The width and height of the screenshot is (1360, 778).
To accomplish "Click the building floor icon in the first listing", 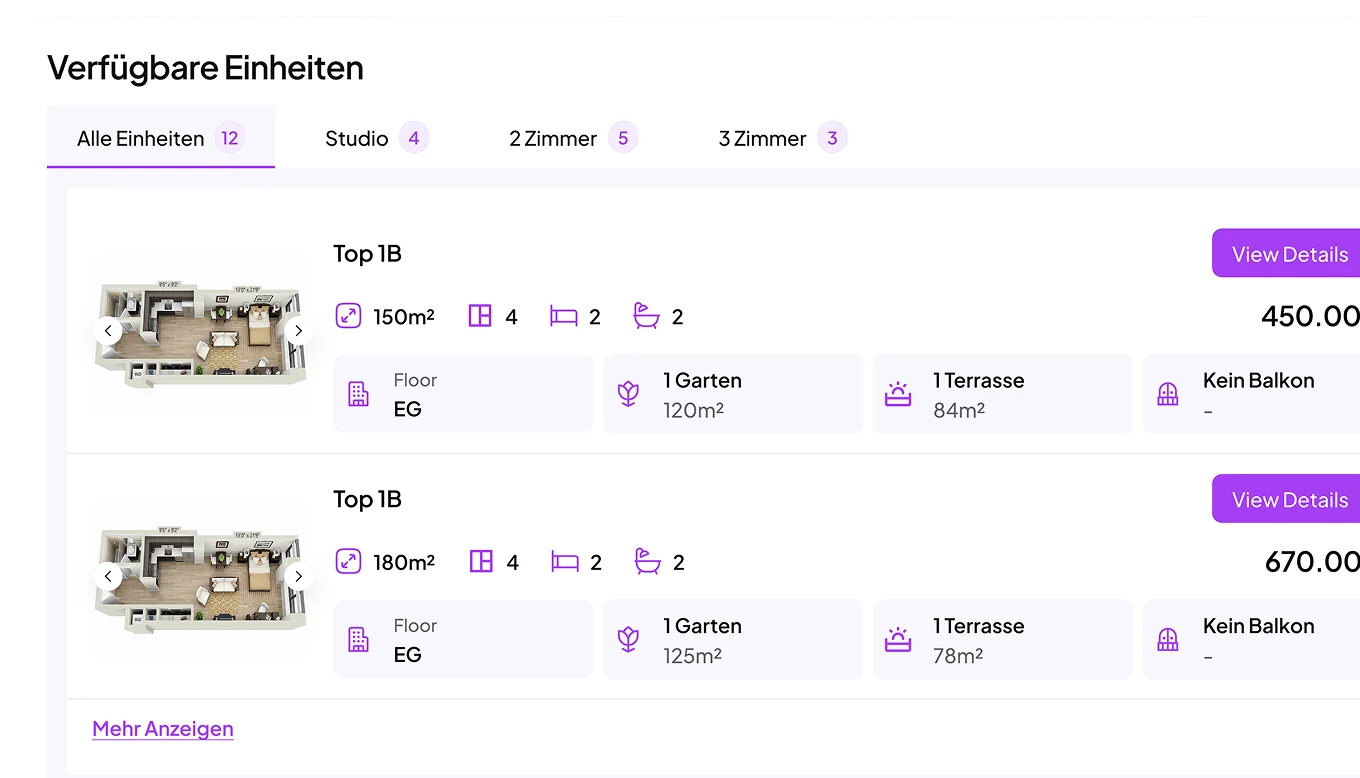I will point(358,394).
